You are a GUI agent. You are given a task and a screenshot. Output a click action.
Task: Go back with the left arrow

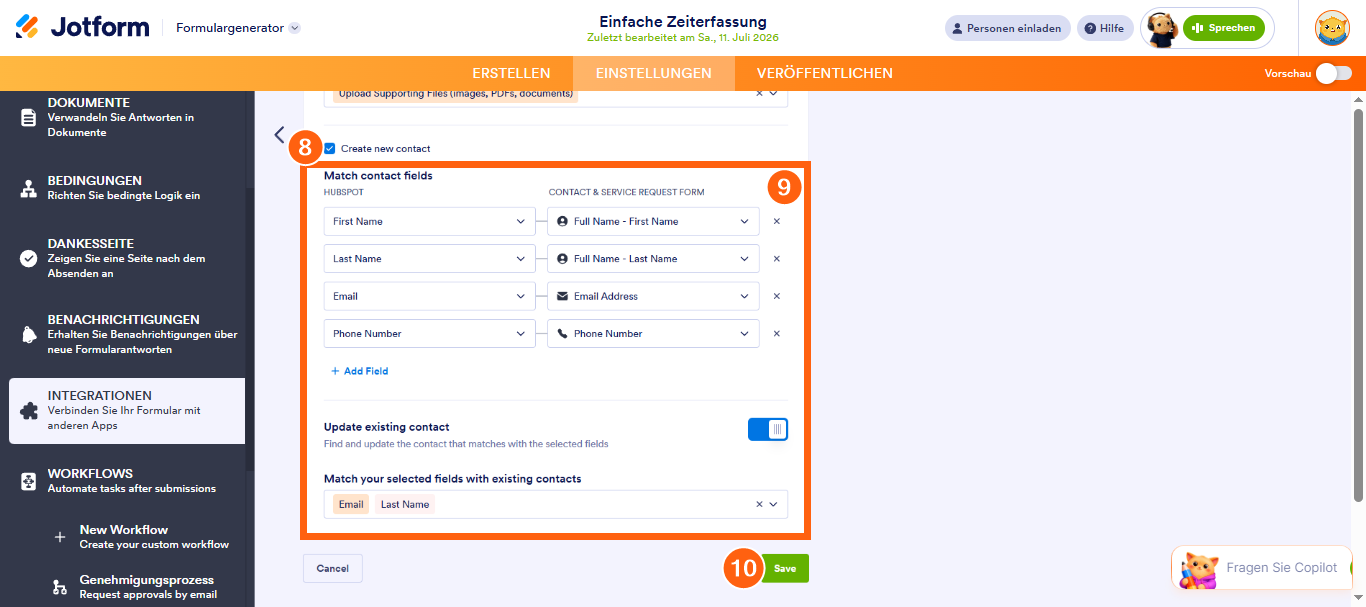click(x=279, y=135)
